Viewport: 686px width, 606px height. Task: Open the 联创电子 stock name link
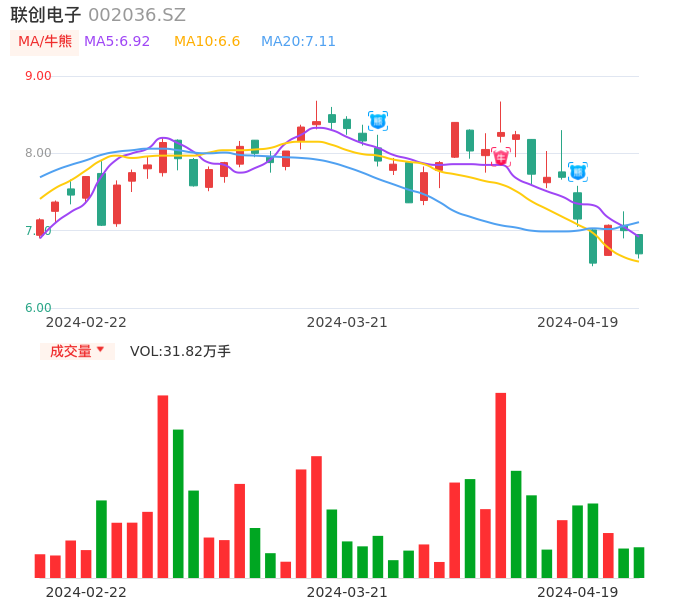(x=45, y=15)
